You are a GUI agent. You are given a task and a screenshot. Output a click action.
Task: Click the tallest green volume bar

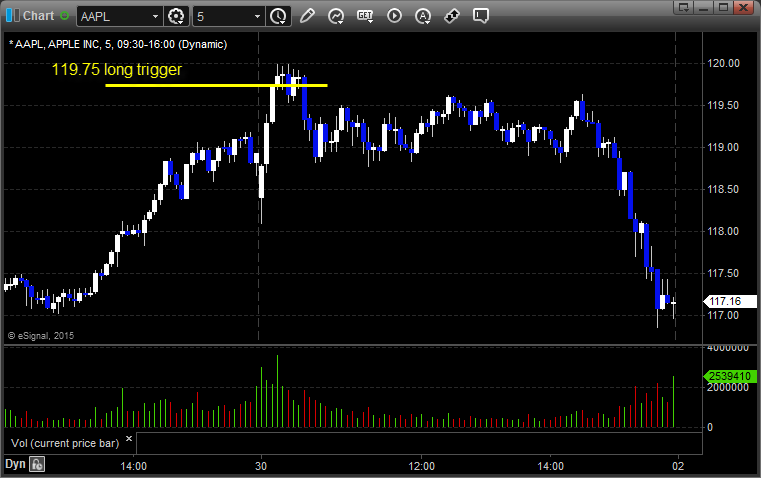point(277,391)
